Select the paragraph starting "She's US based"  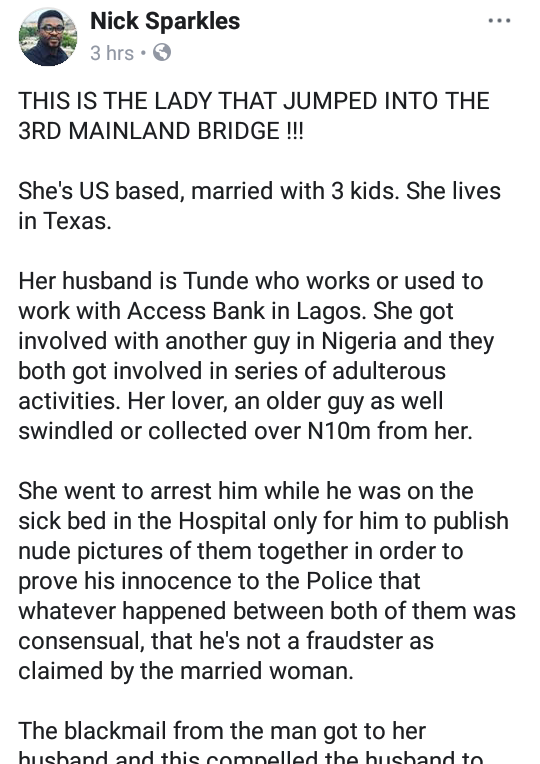(x=259, y=206)
